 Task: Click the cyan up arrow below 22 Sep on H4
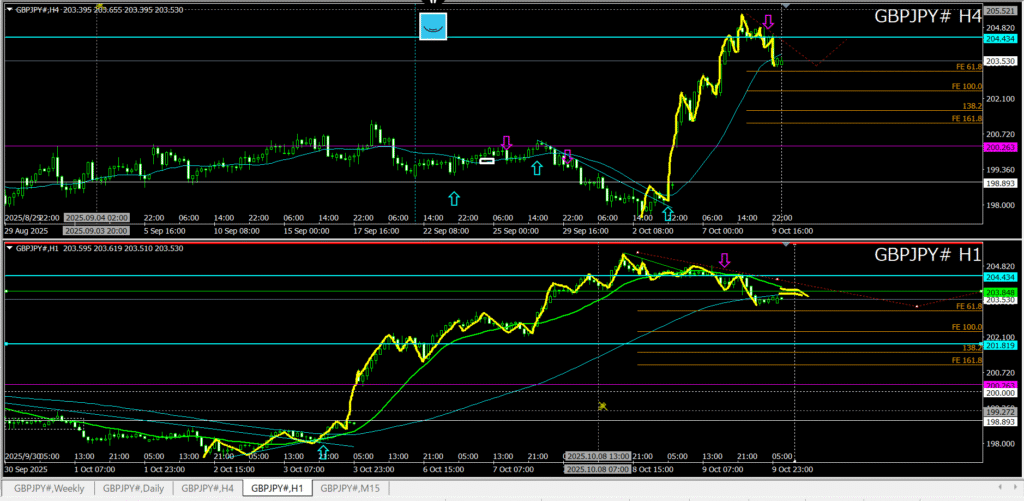454,197
